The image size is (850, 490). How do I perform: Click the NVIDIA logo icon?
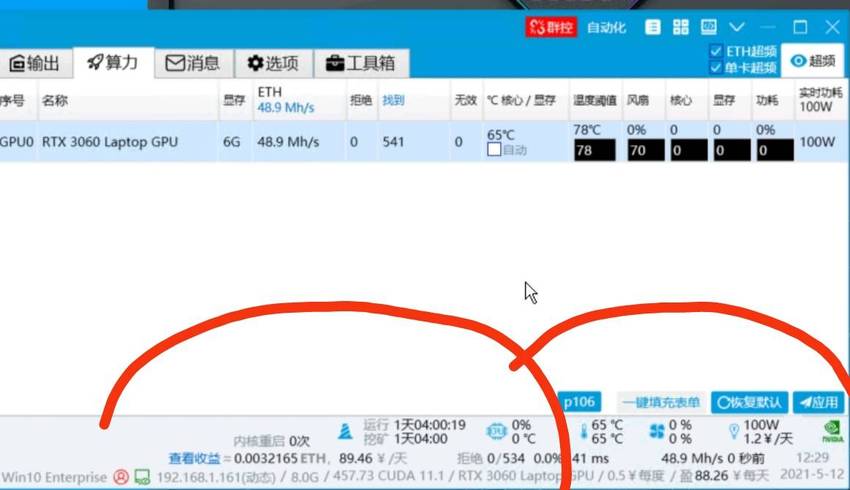point(832,431)
